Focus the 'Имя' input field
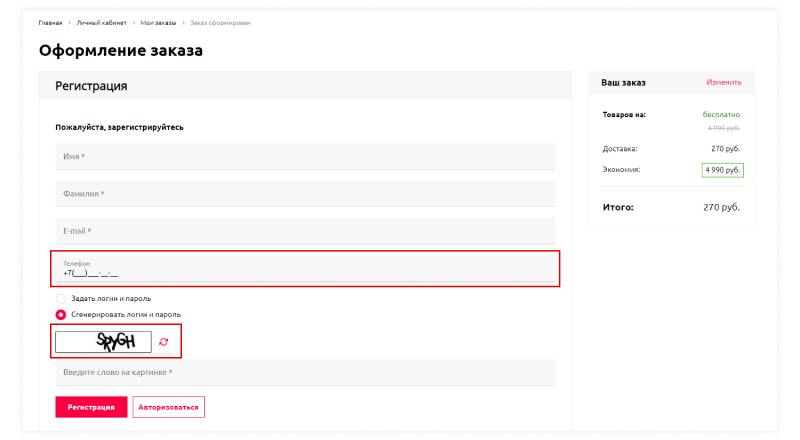The height and width of the screenshot is (440, 800). (305, 157)
